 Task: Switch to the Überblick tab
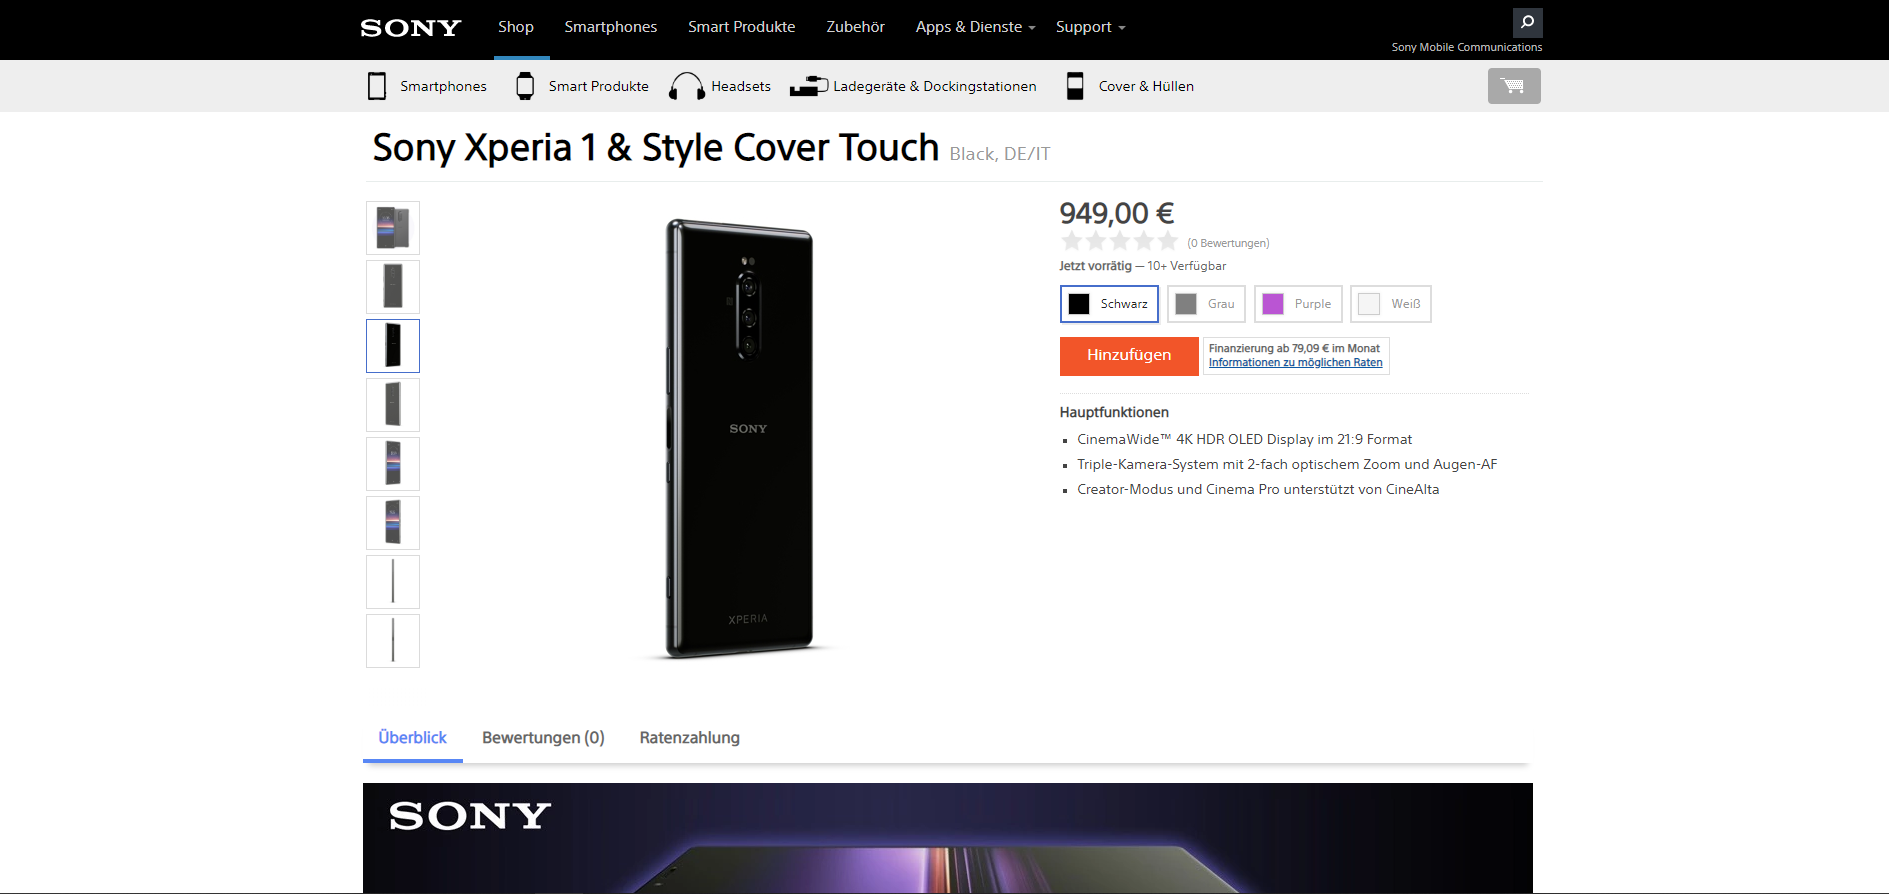pos(412,738)
